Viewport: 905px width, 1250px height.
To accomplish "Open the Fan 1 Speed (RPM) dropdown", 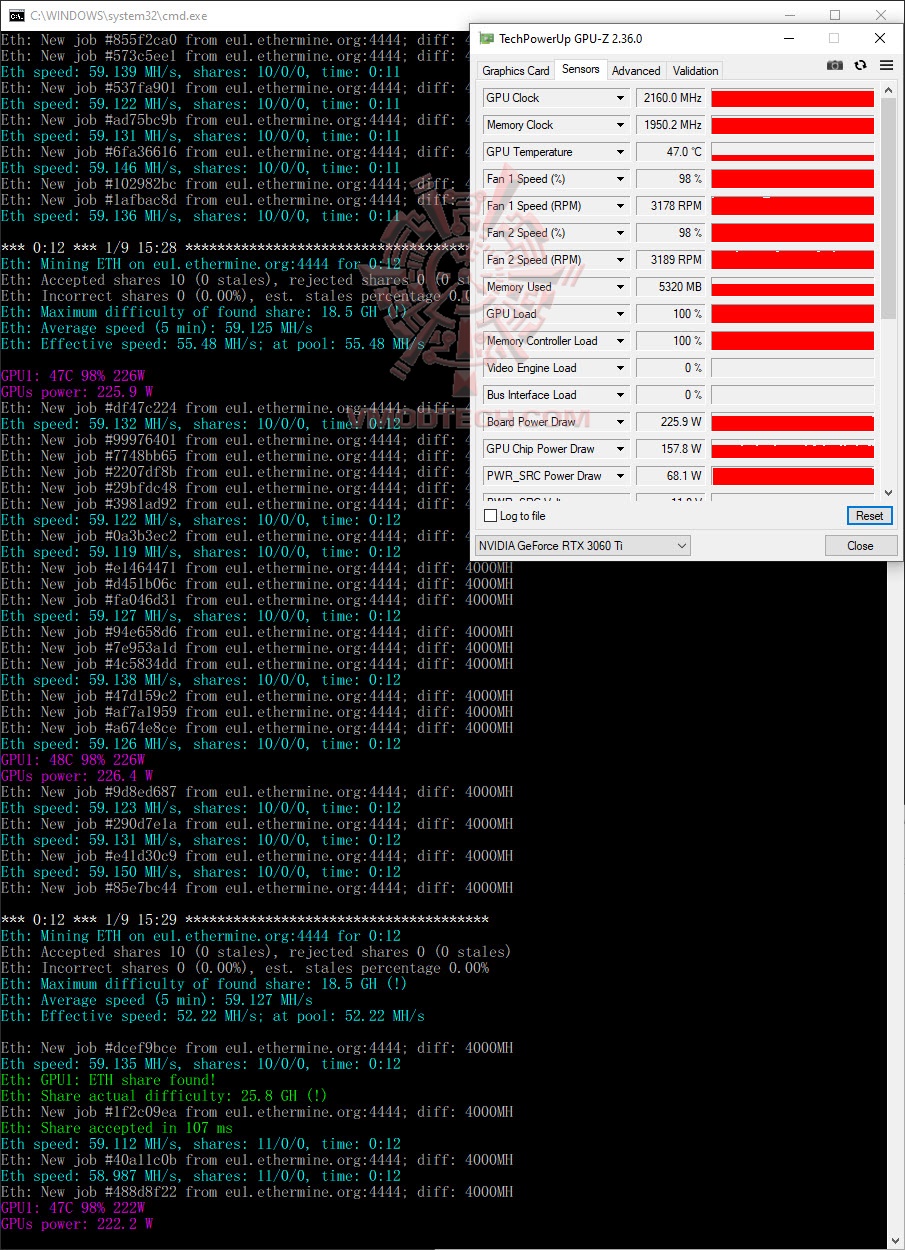I will tap(620, 206).
